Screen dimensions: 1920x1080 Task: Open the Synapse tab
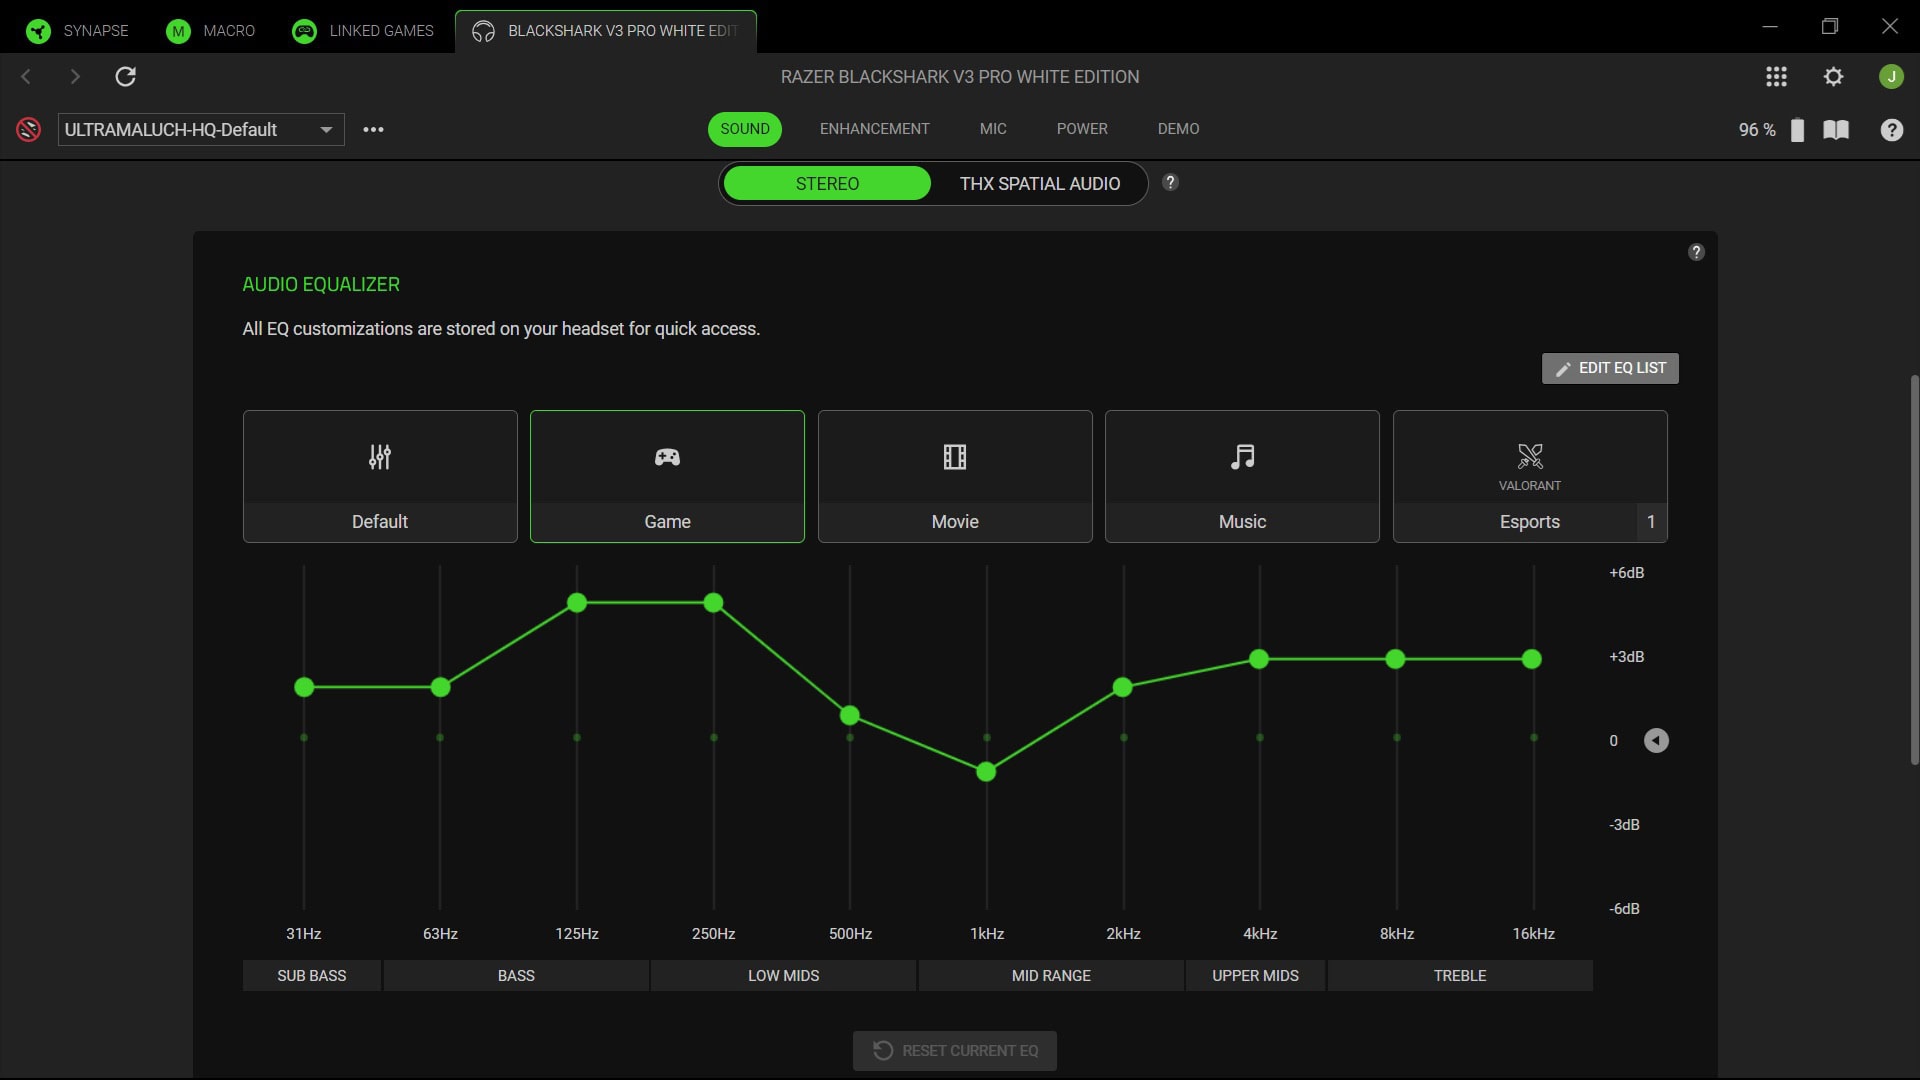(x=78, y=30)
